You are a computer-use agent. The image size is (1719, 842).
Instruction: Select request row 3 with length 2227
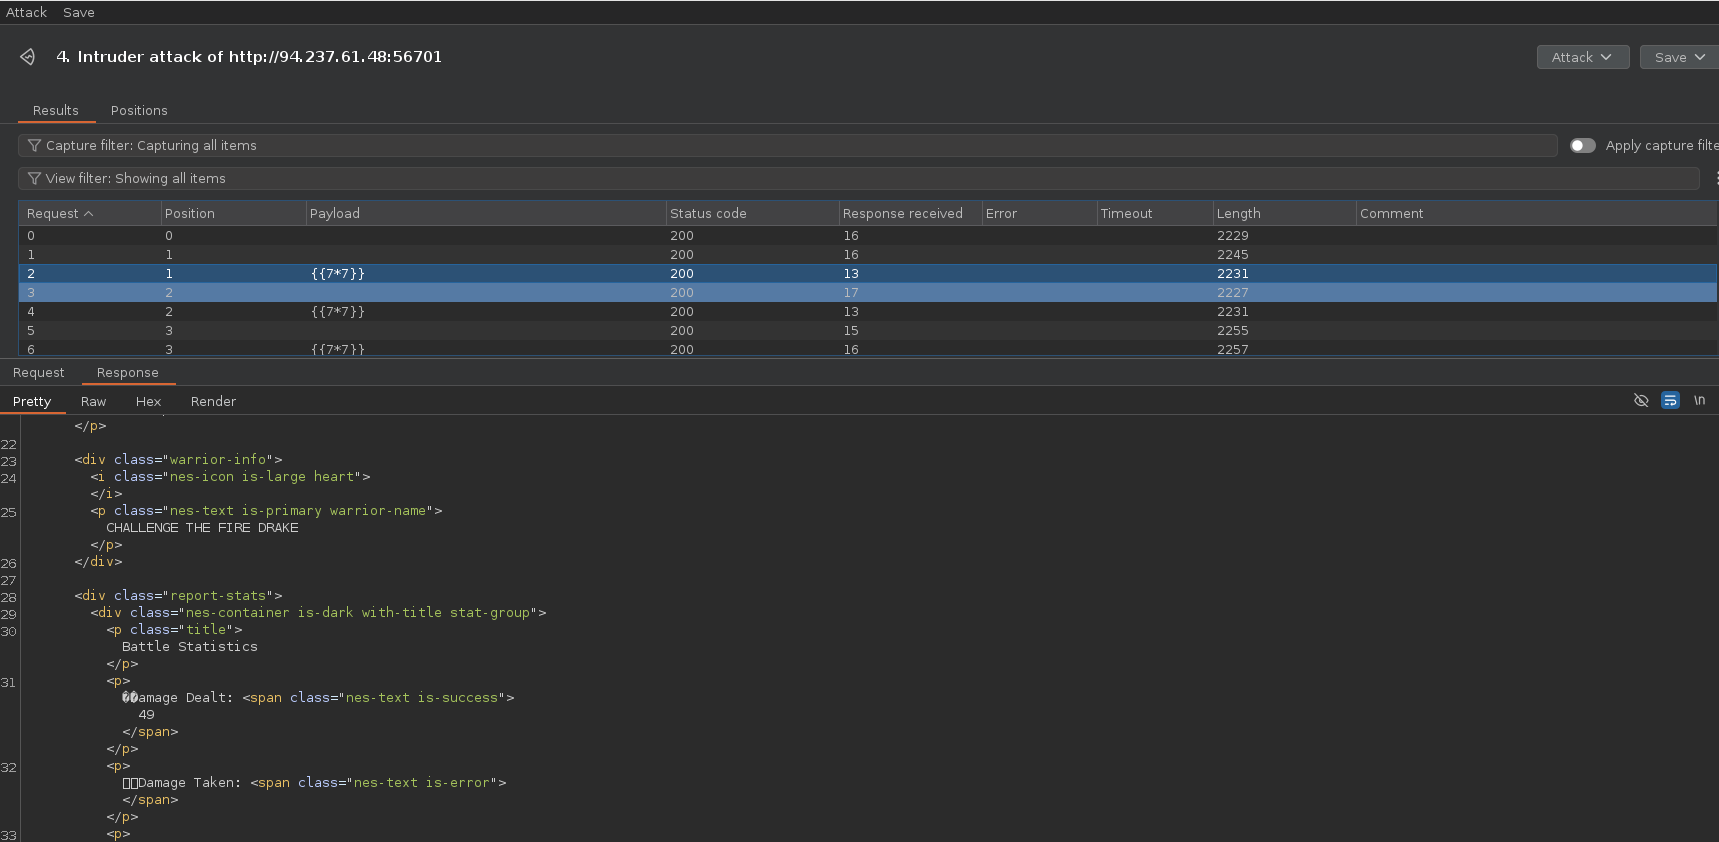pyautogui.click(x=868, y=293)
